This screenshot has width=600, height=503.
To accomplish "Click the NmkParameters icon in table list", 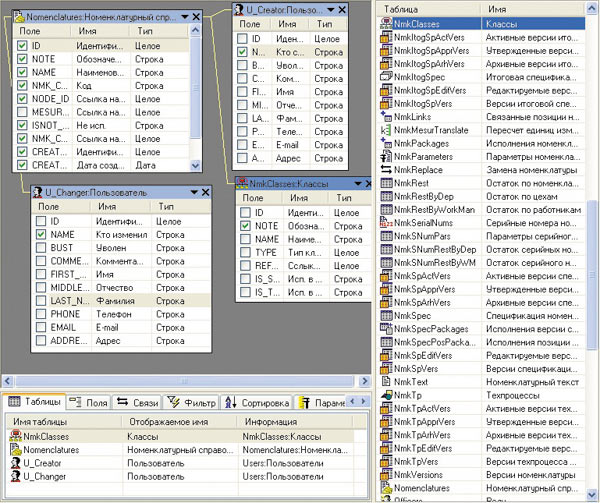I will click(x=388, y=157).
